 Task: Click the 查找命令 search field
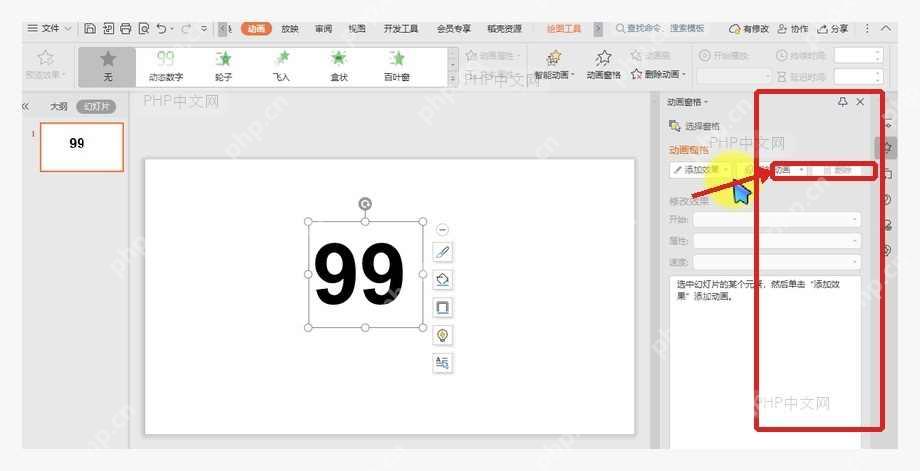659,28
